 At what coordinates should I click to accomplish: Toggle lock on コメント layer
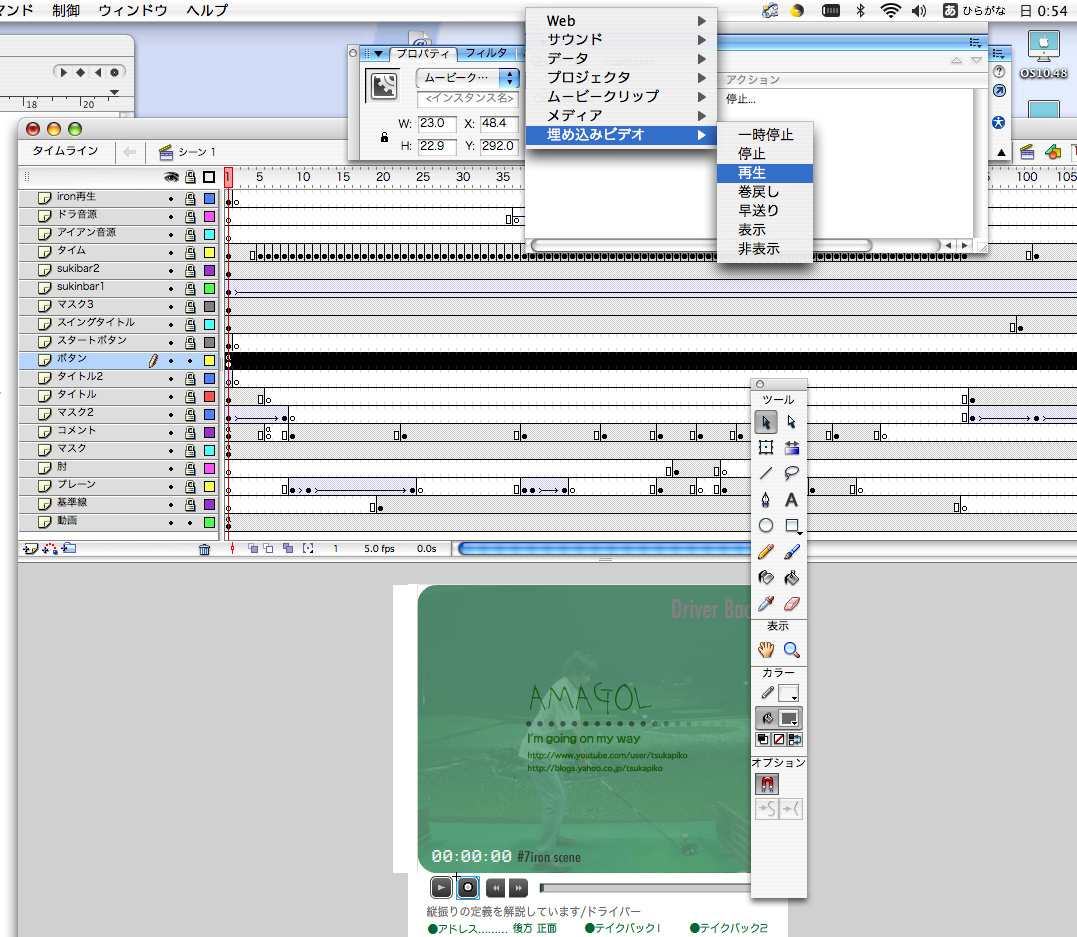click(x=190, y=433)
